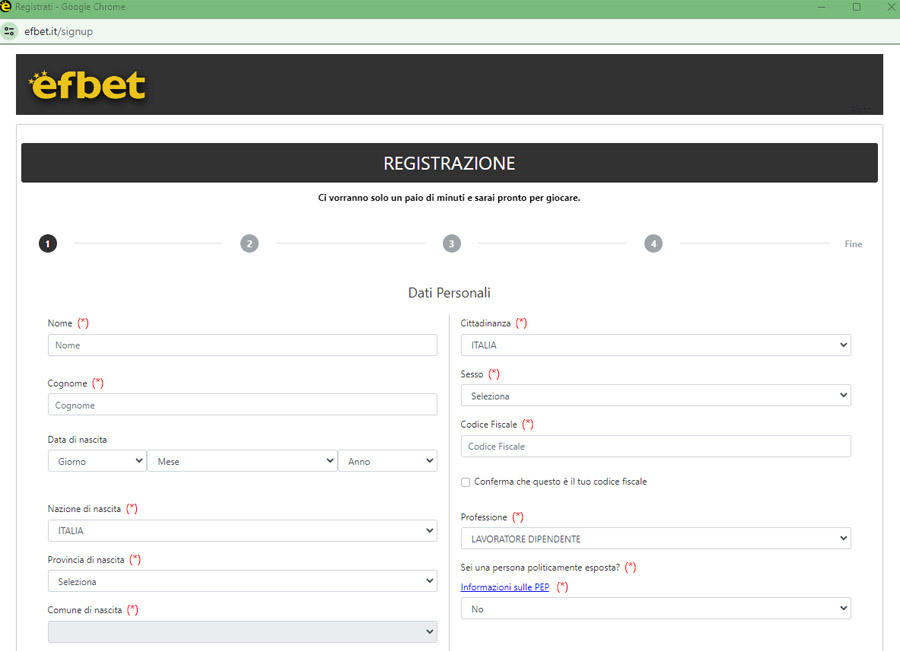Screen dimensions: 900x651
Task: Focus the Codice Fiscale input field
Action: tap(655, 446)
